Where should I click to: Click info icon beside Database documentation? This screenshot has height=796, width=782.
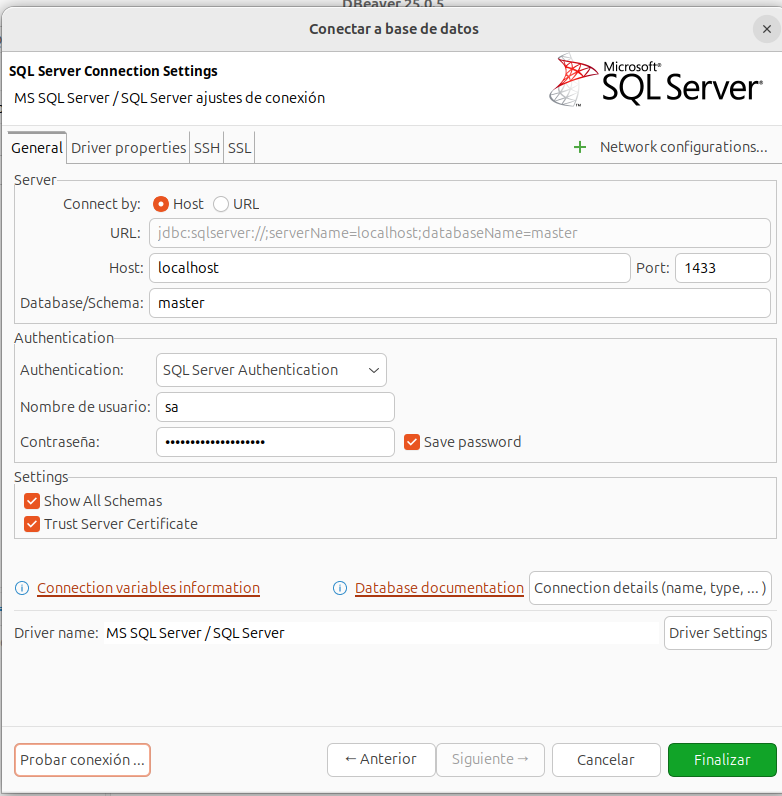point(340,588)
